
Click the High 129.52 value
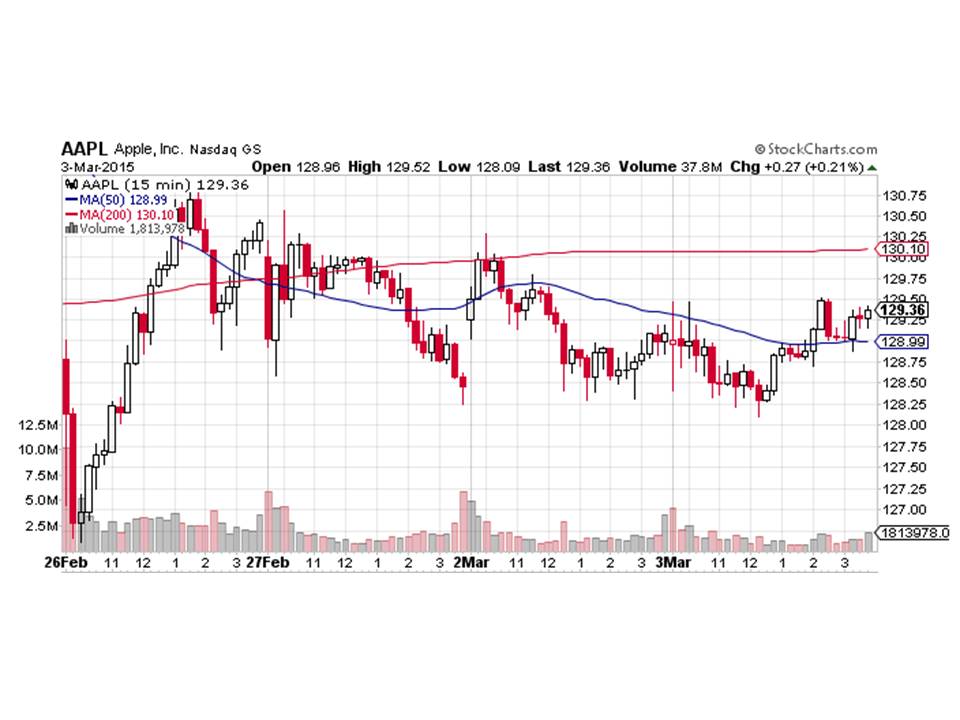[389, 167]
